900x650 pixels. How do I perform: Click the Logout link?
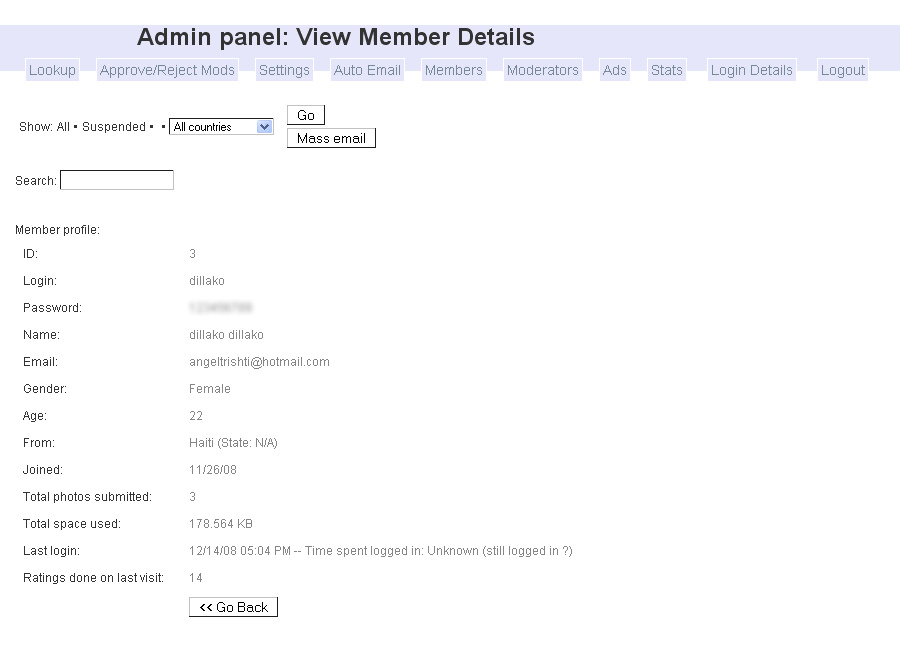pyautogui.click(x=842, y=70)
